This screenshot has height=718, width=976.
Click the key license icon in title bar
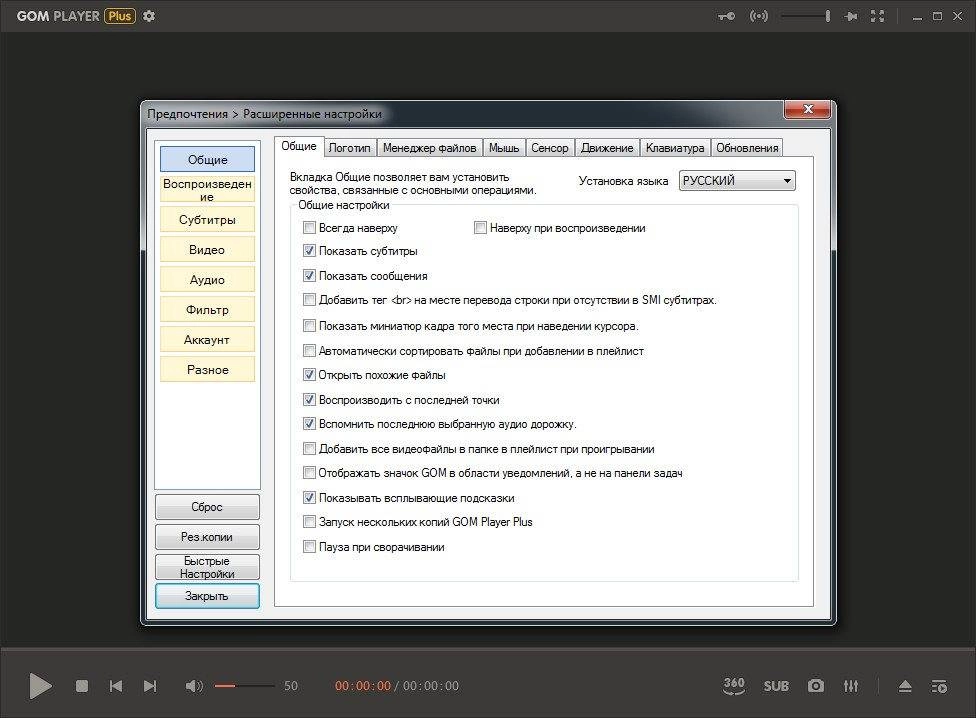pyautogui.click(x=726, y=16)
